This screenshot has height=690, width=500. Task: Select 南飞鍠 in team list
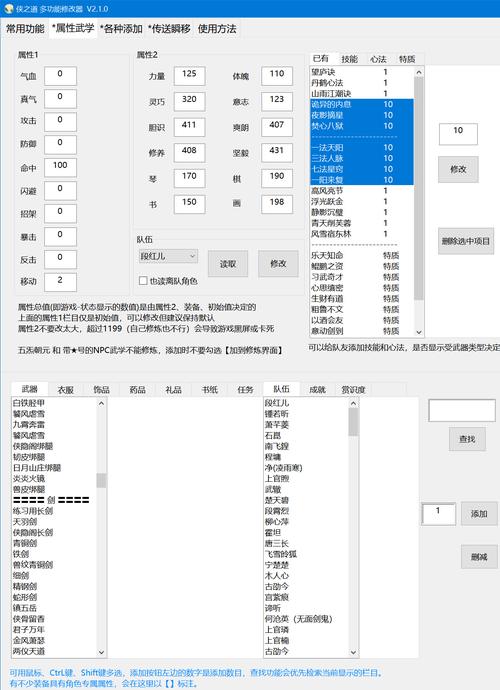(x=306, y=446)
